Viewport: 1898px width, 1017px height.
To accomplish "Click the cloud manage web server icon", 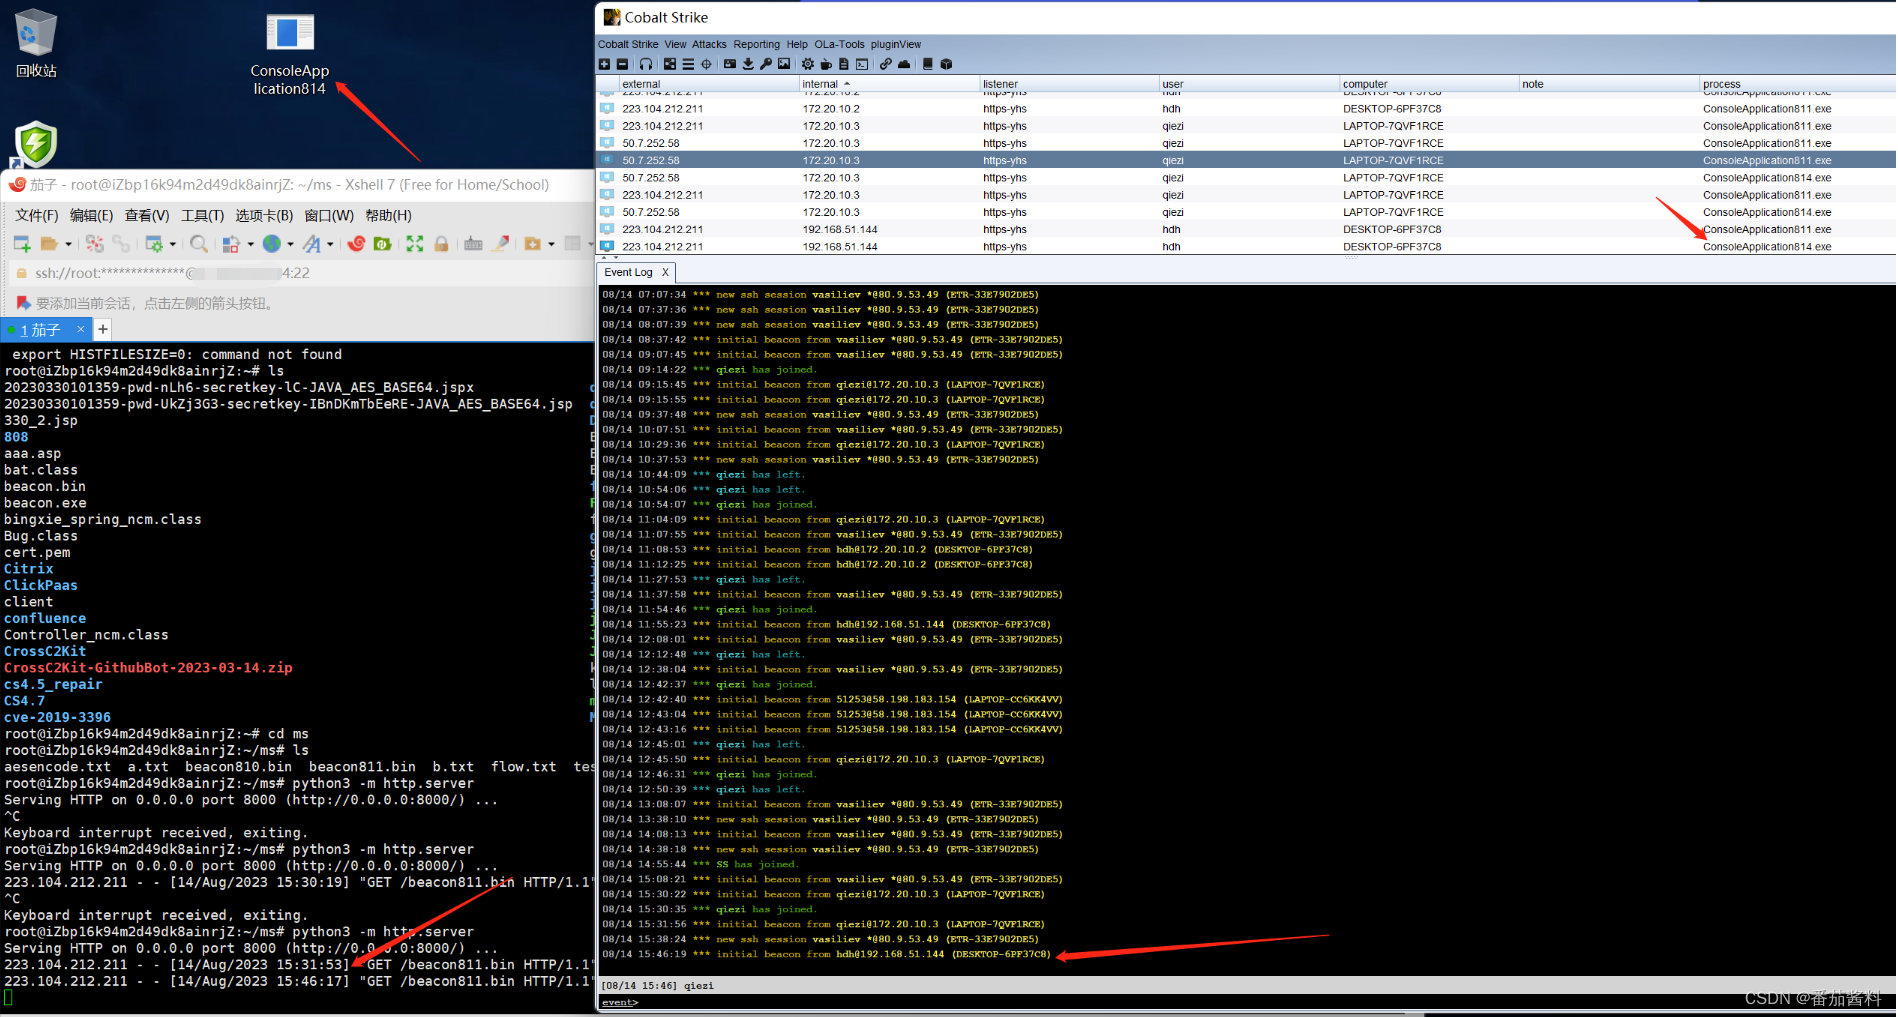I will (x=904, y=64).
